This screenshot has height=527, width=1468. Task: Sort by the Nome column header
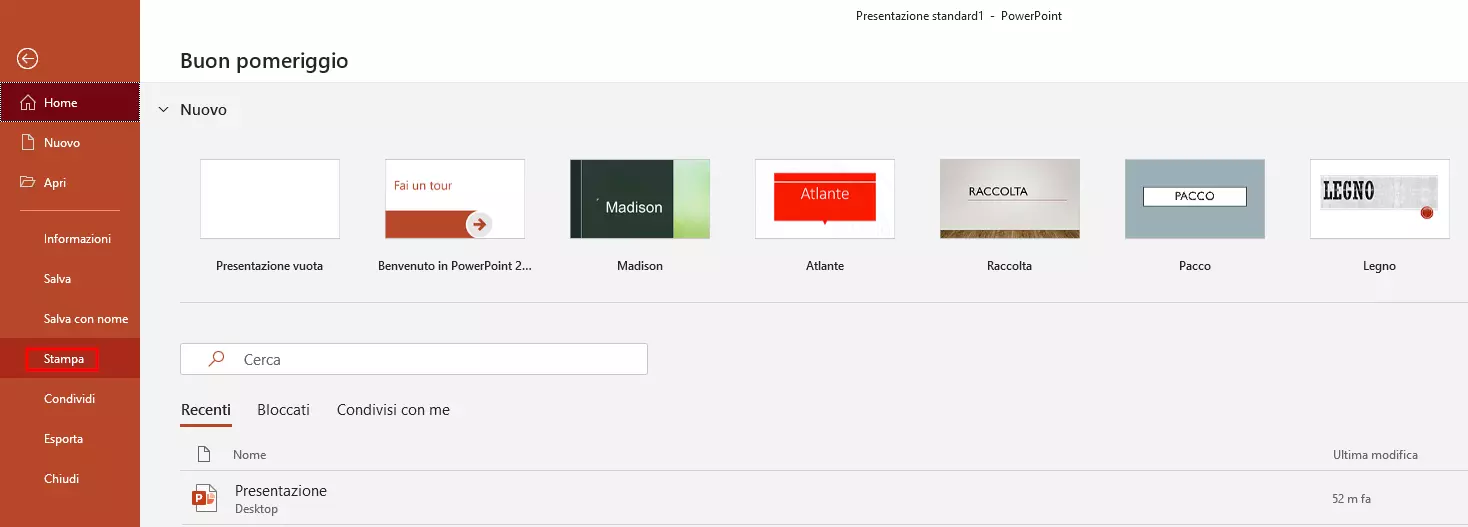250,455
